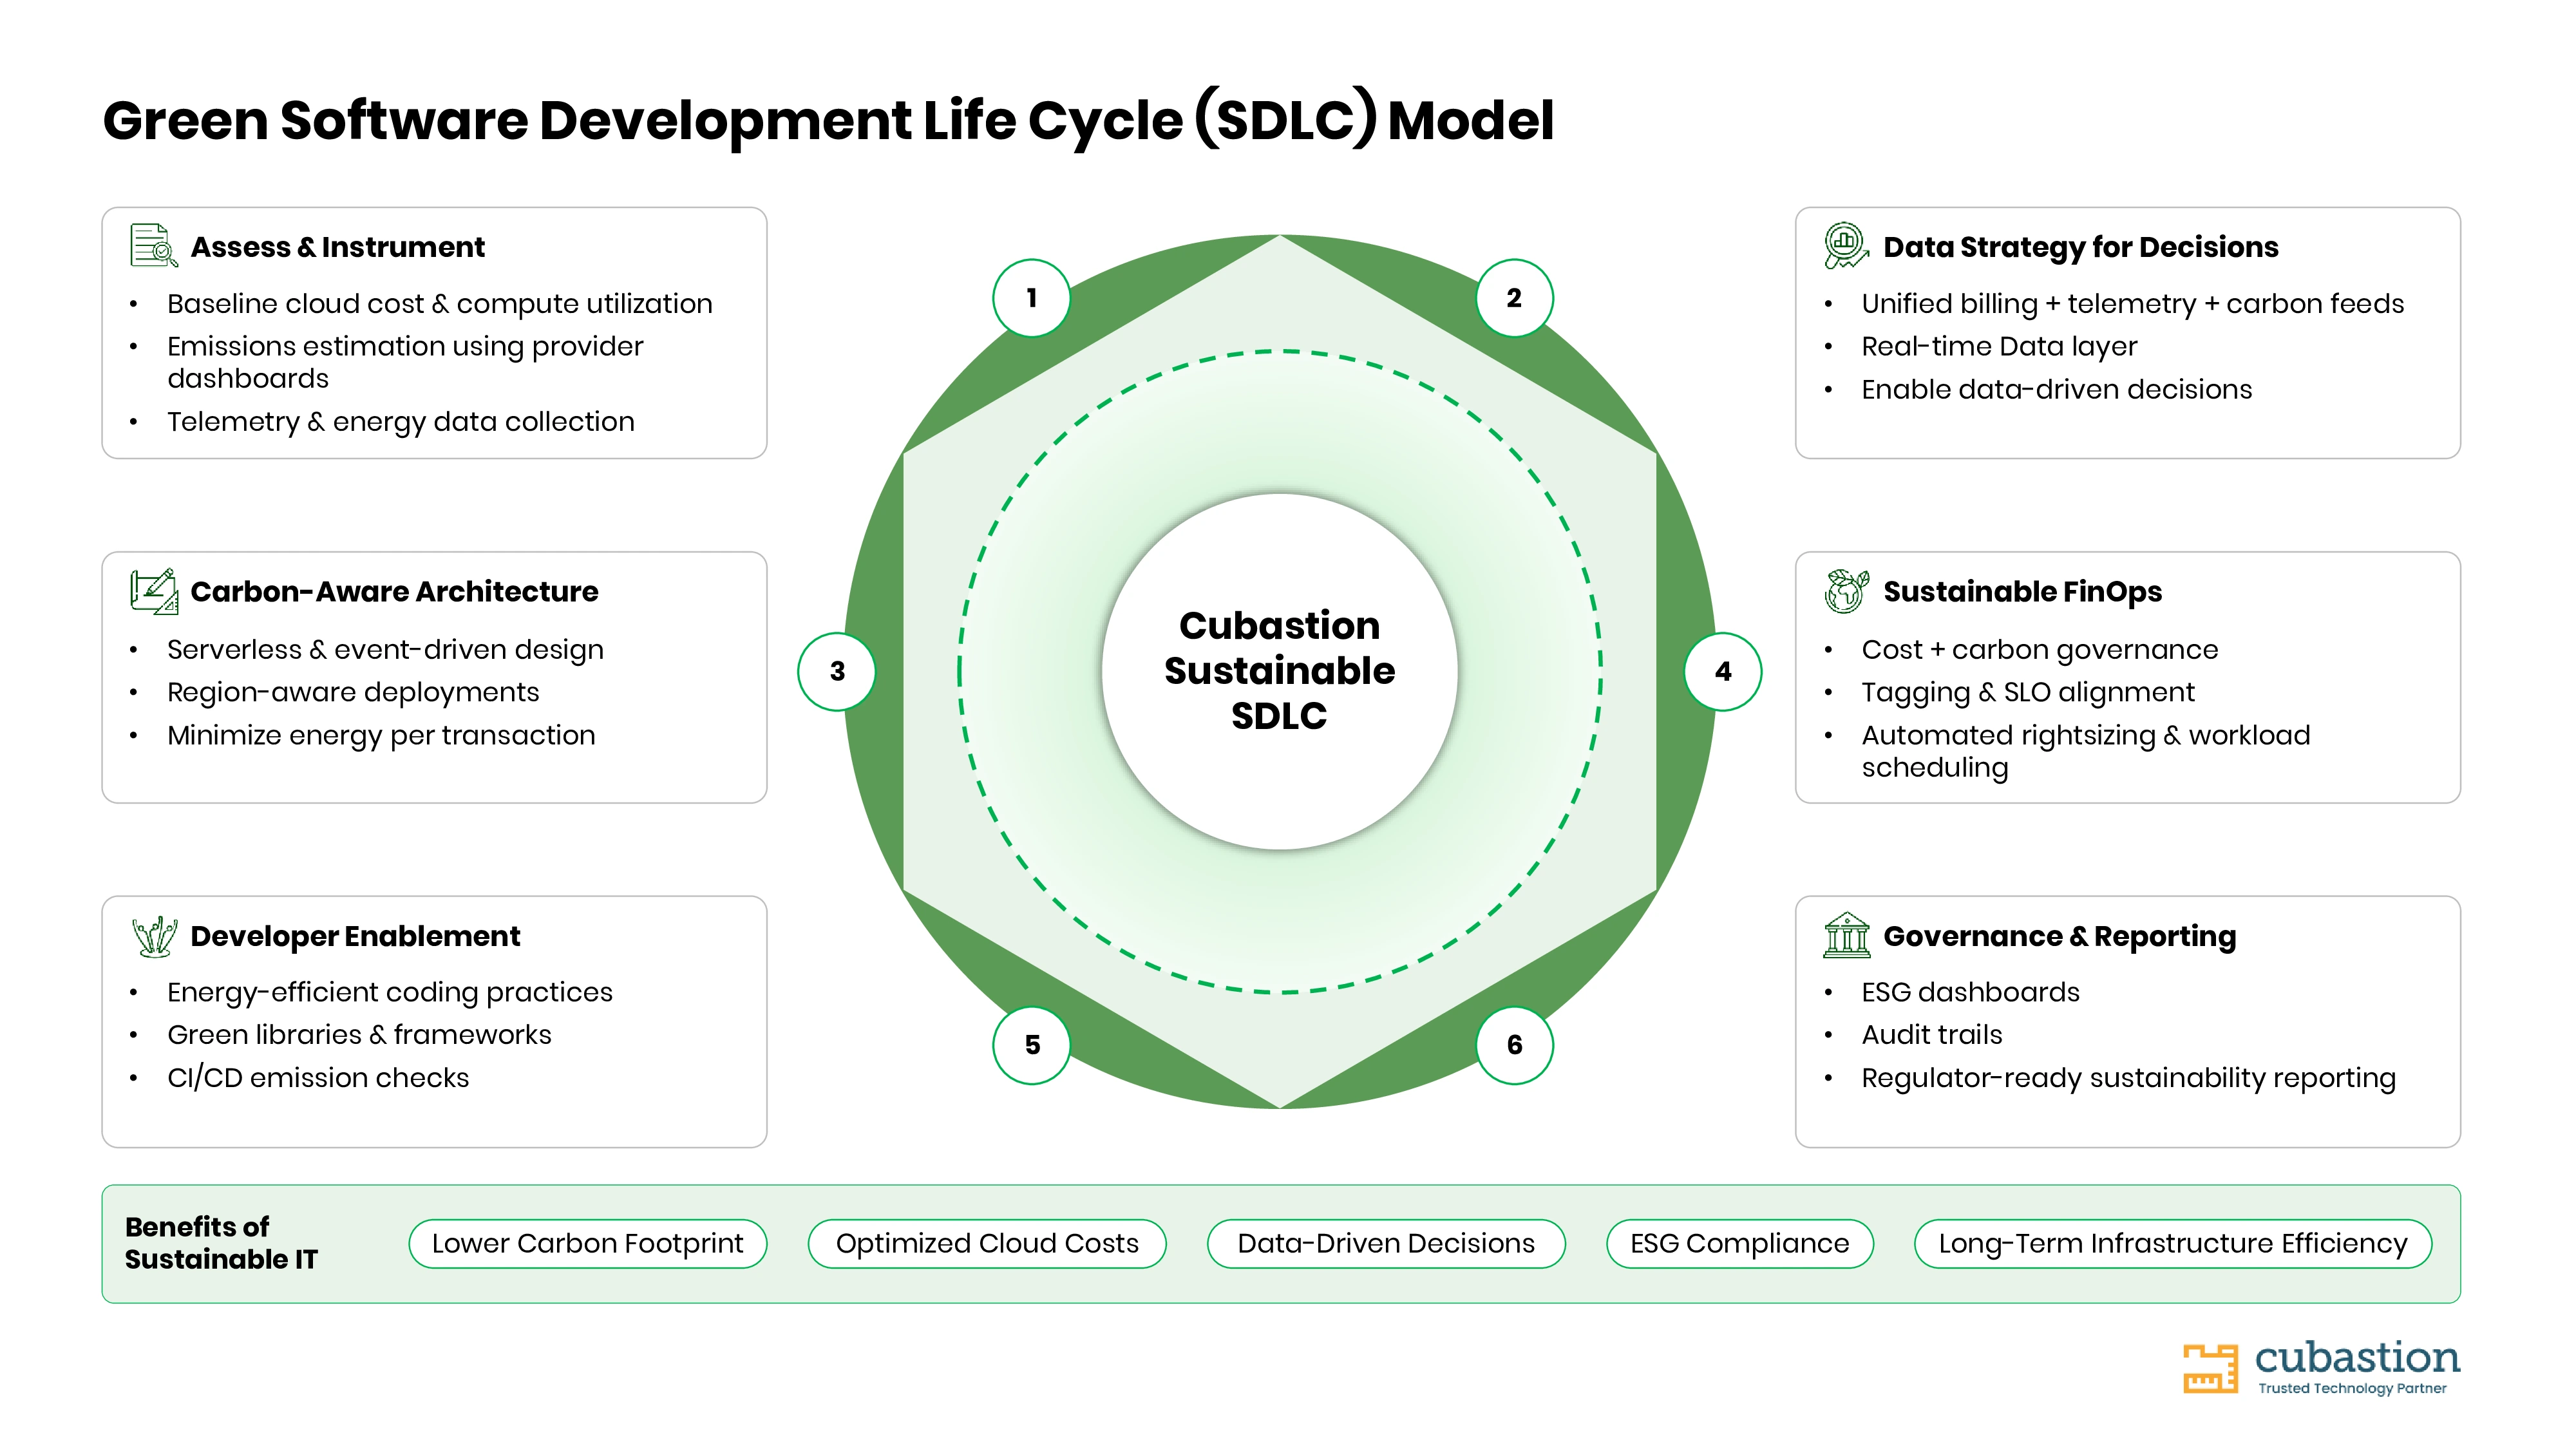
Task: Click 'Real-time Data layer' bullet
Action: (x=1999, y=347)
